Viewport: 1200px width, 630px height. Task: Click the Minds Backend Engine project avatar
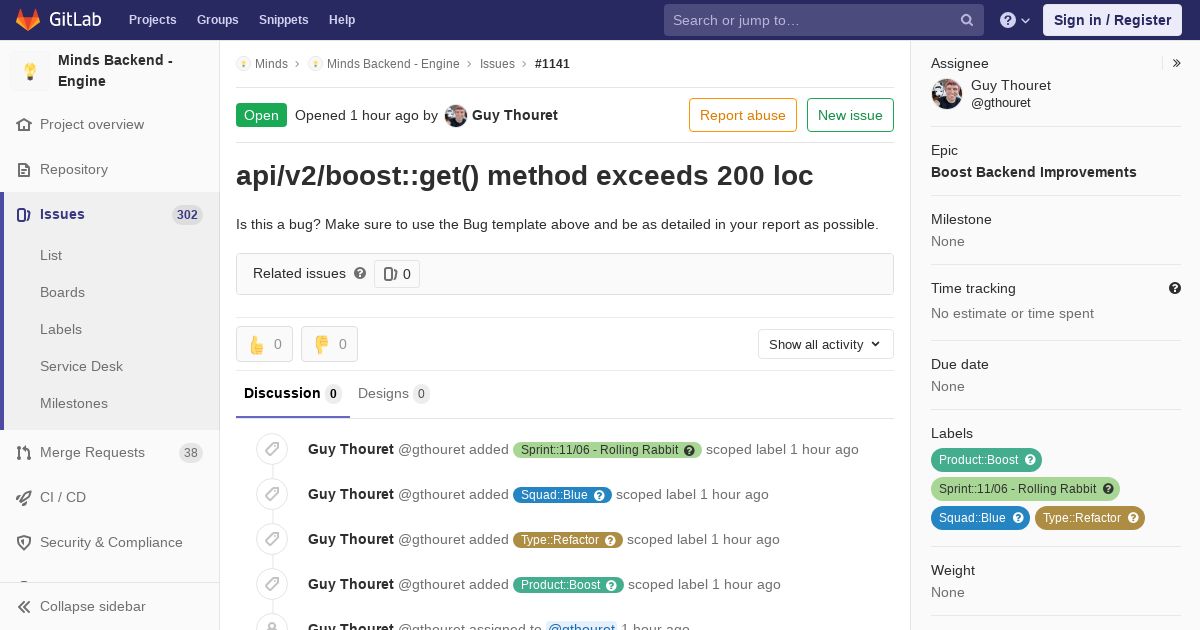pyautogui.click(x=30, y=71)
